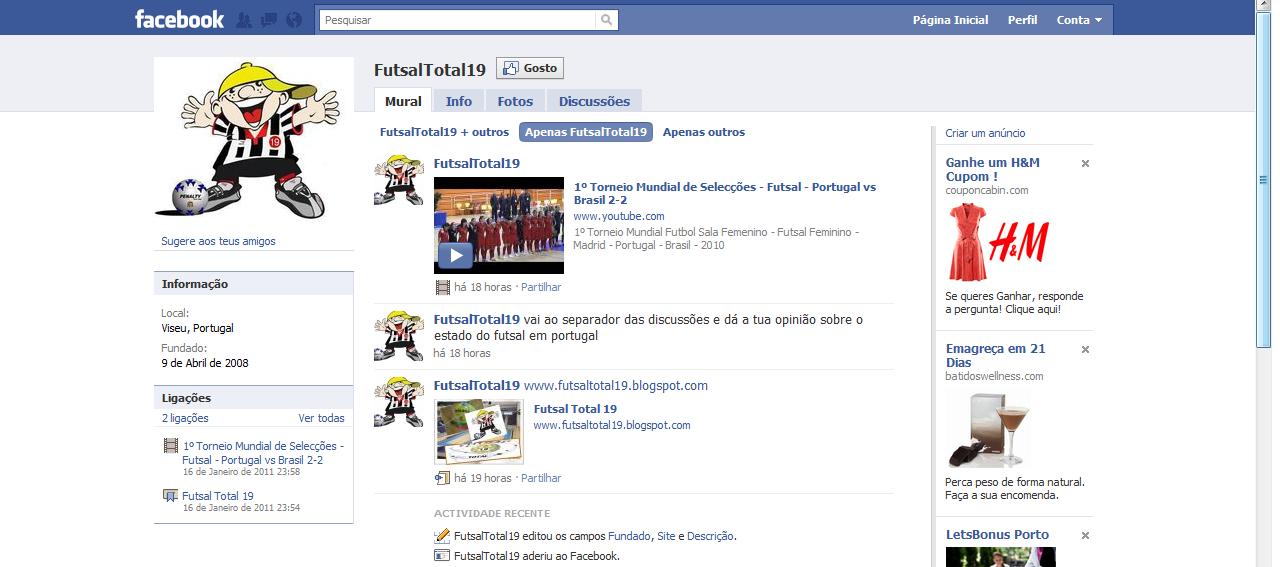Open the messages icon in header
This screenshot has width=1280, height=567.
point(268,20)
